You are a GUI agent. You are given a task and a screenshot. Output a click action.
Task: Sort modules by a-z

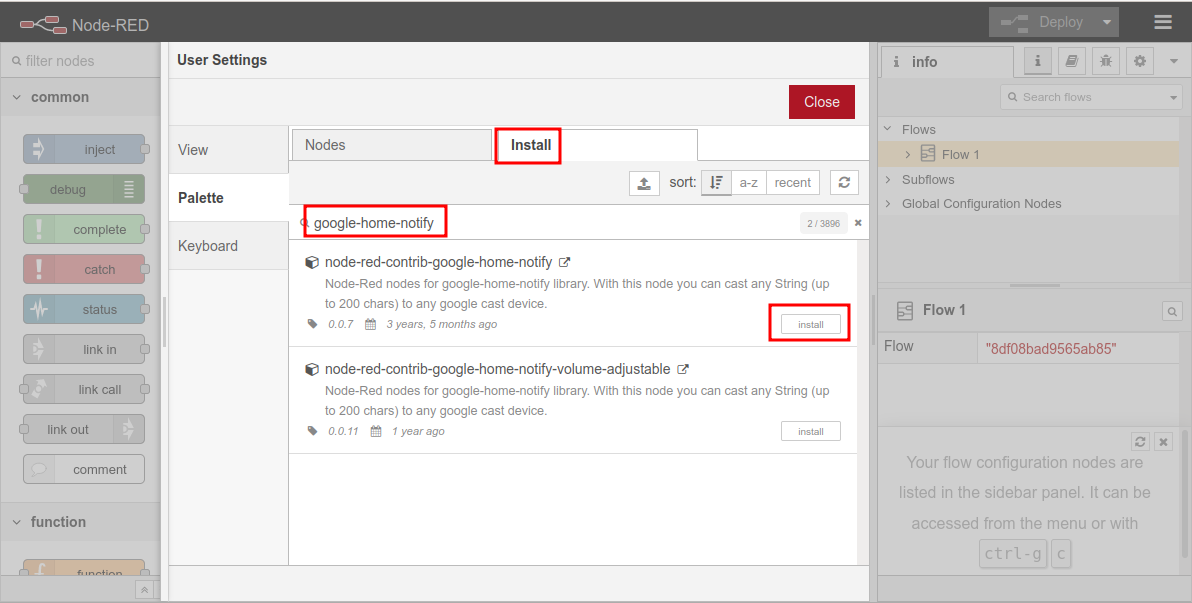[x=748, y=183]
